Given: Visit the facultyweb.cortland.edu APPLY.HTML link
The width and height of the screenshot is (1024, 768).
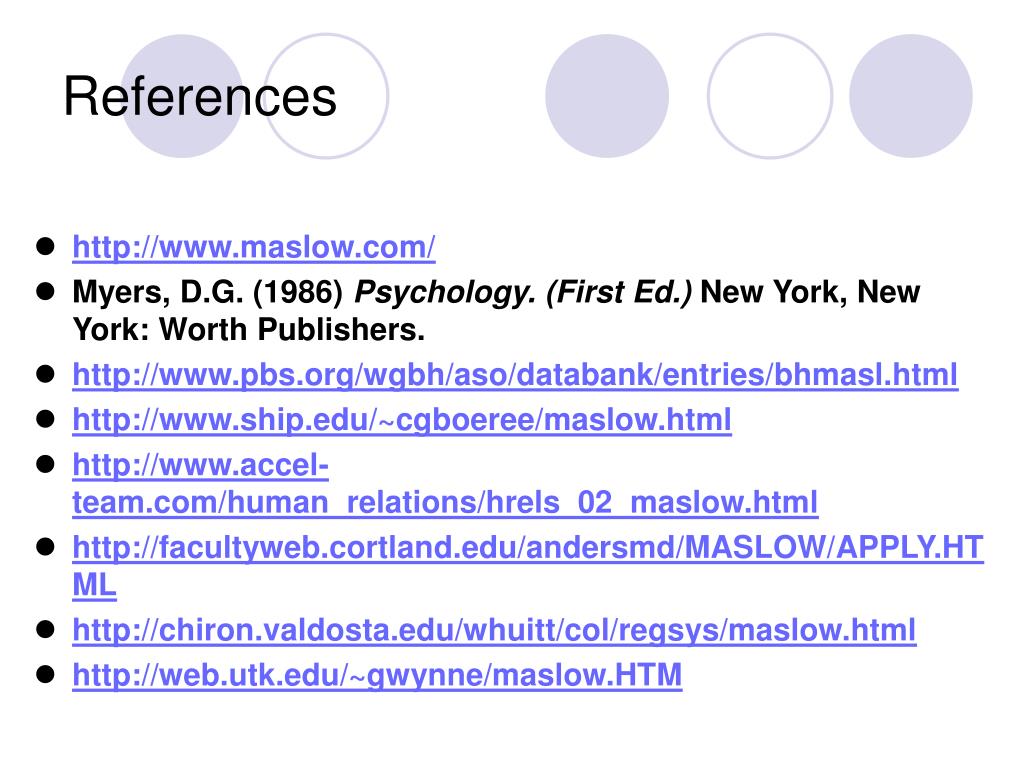Looking at the screenshot, I should click(528, 566).
